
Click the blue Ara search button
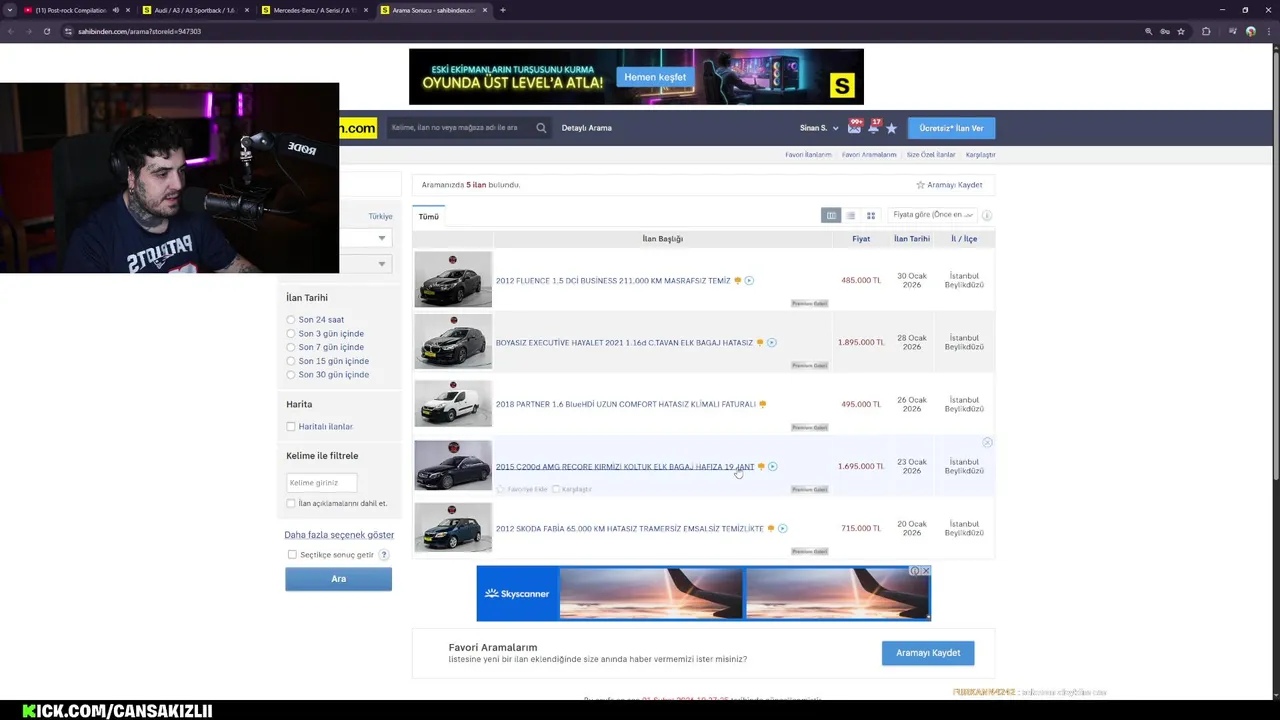(338, 579)
